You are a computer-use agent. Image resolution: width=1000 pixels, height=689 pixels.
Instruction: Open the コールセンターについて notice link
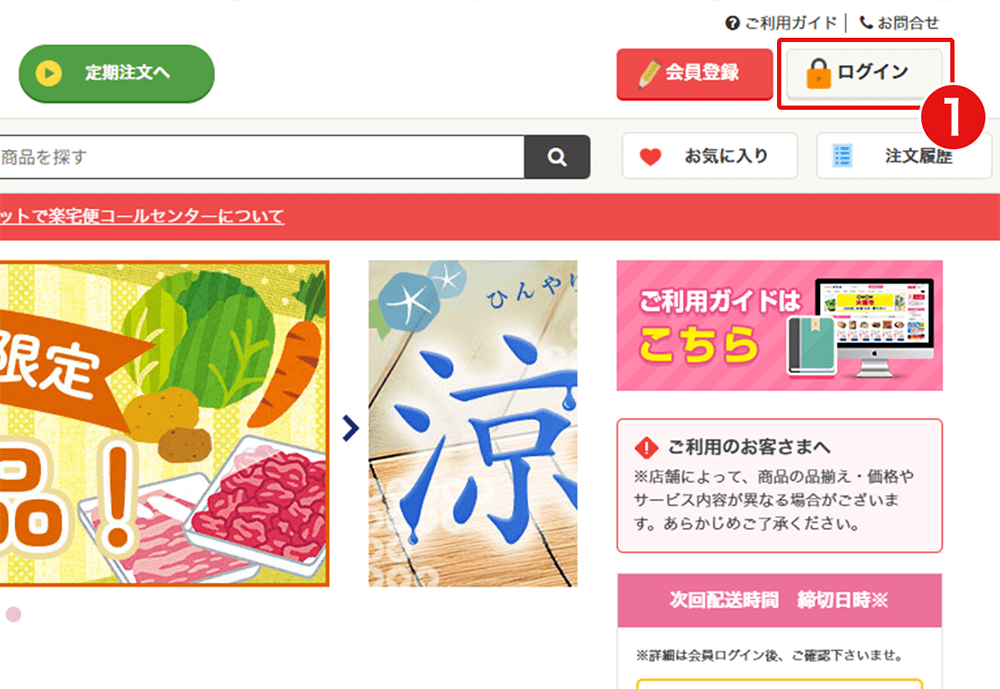pyautogui.click(x=142, y=217)
